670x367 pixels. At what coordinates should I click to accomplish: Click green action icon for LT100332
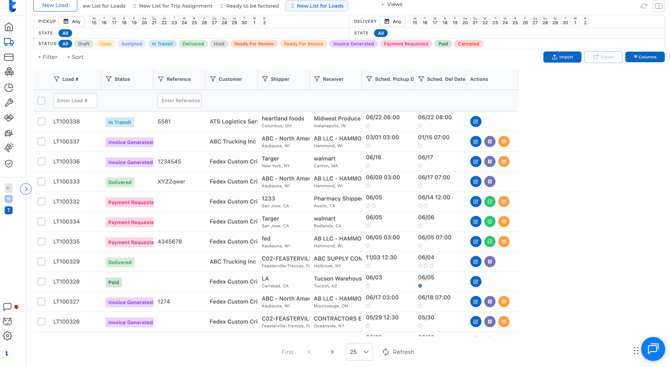point(490,201)
